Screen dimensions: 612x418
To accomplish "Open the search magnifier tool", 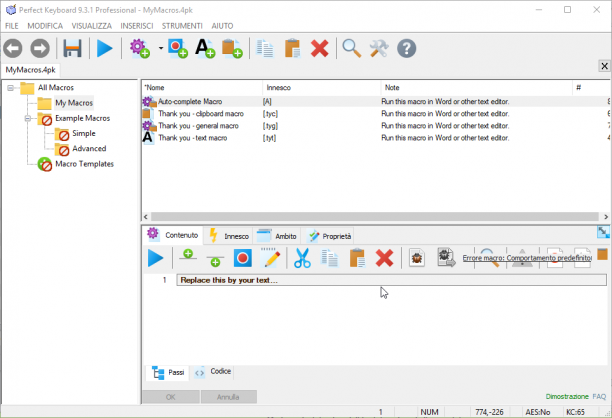I will 351,48.
